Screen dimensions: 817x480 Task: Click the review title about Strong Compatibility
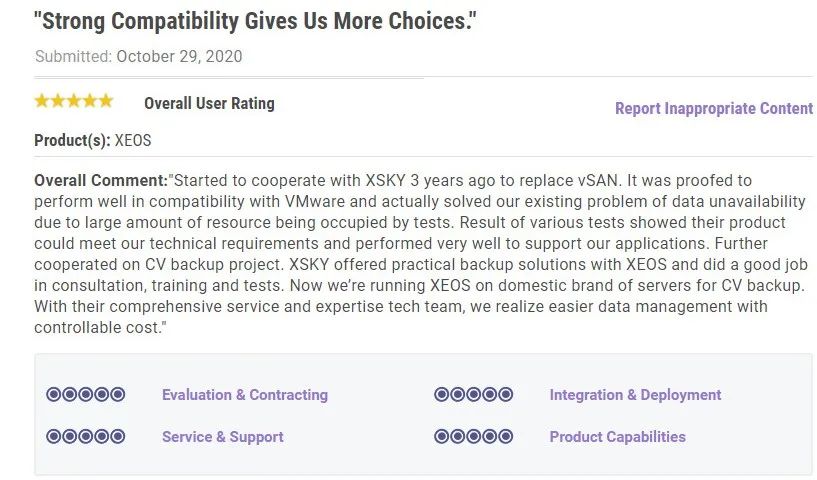pyautogui.click(x=255, y=21)
